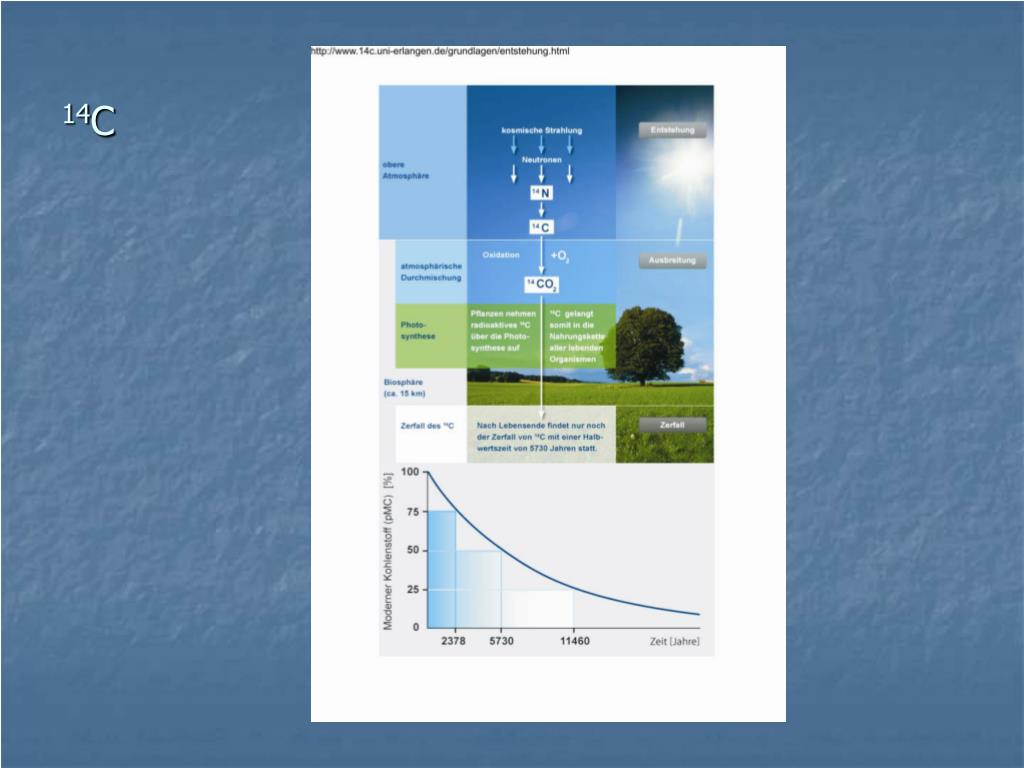Click the Zerfall button
This screenshot has width=1024, height=768.
(672, 425)
